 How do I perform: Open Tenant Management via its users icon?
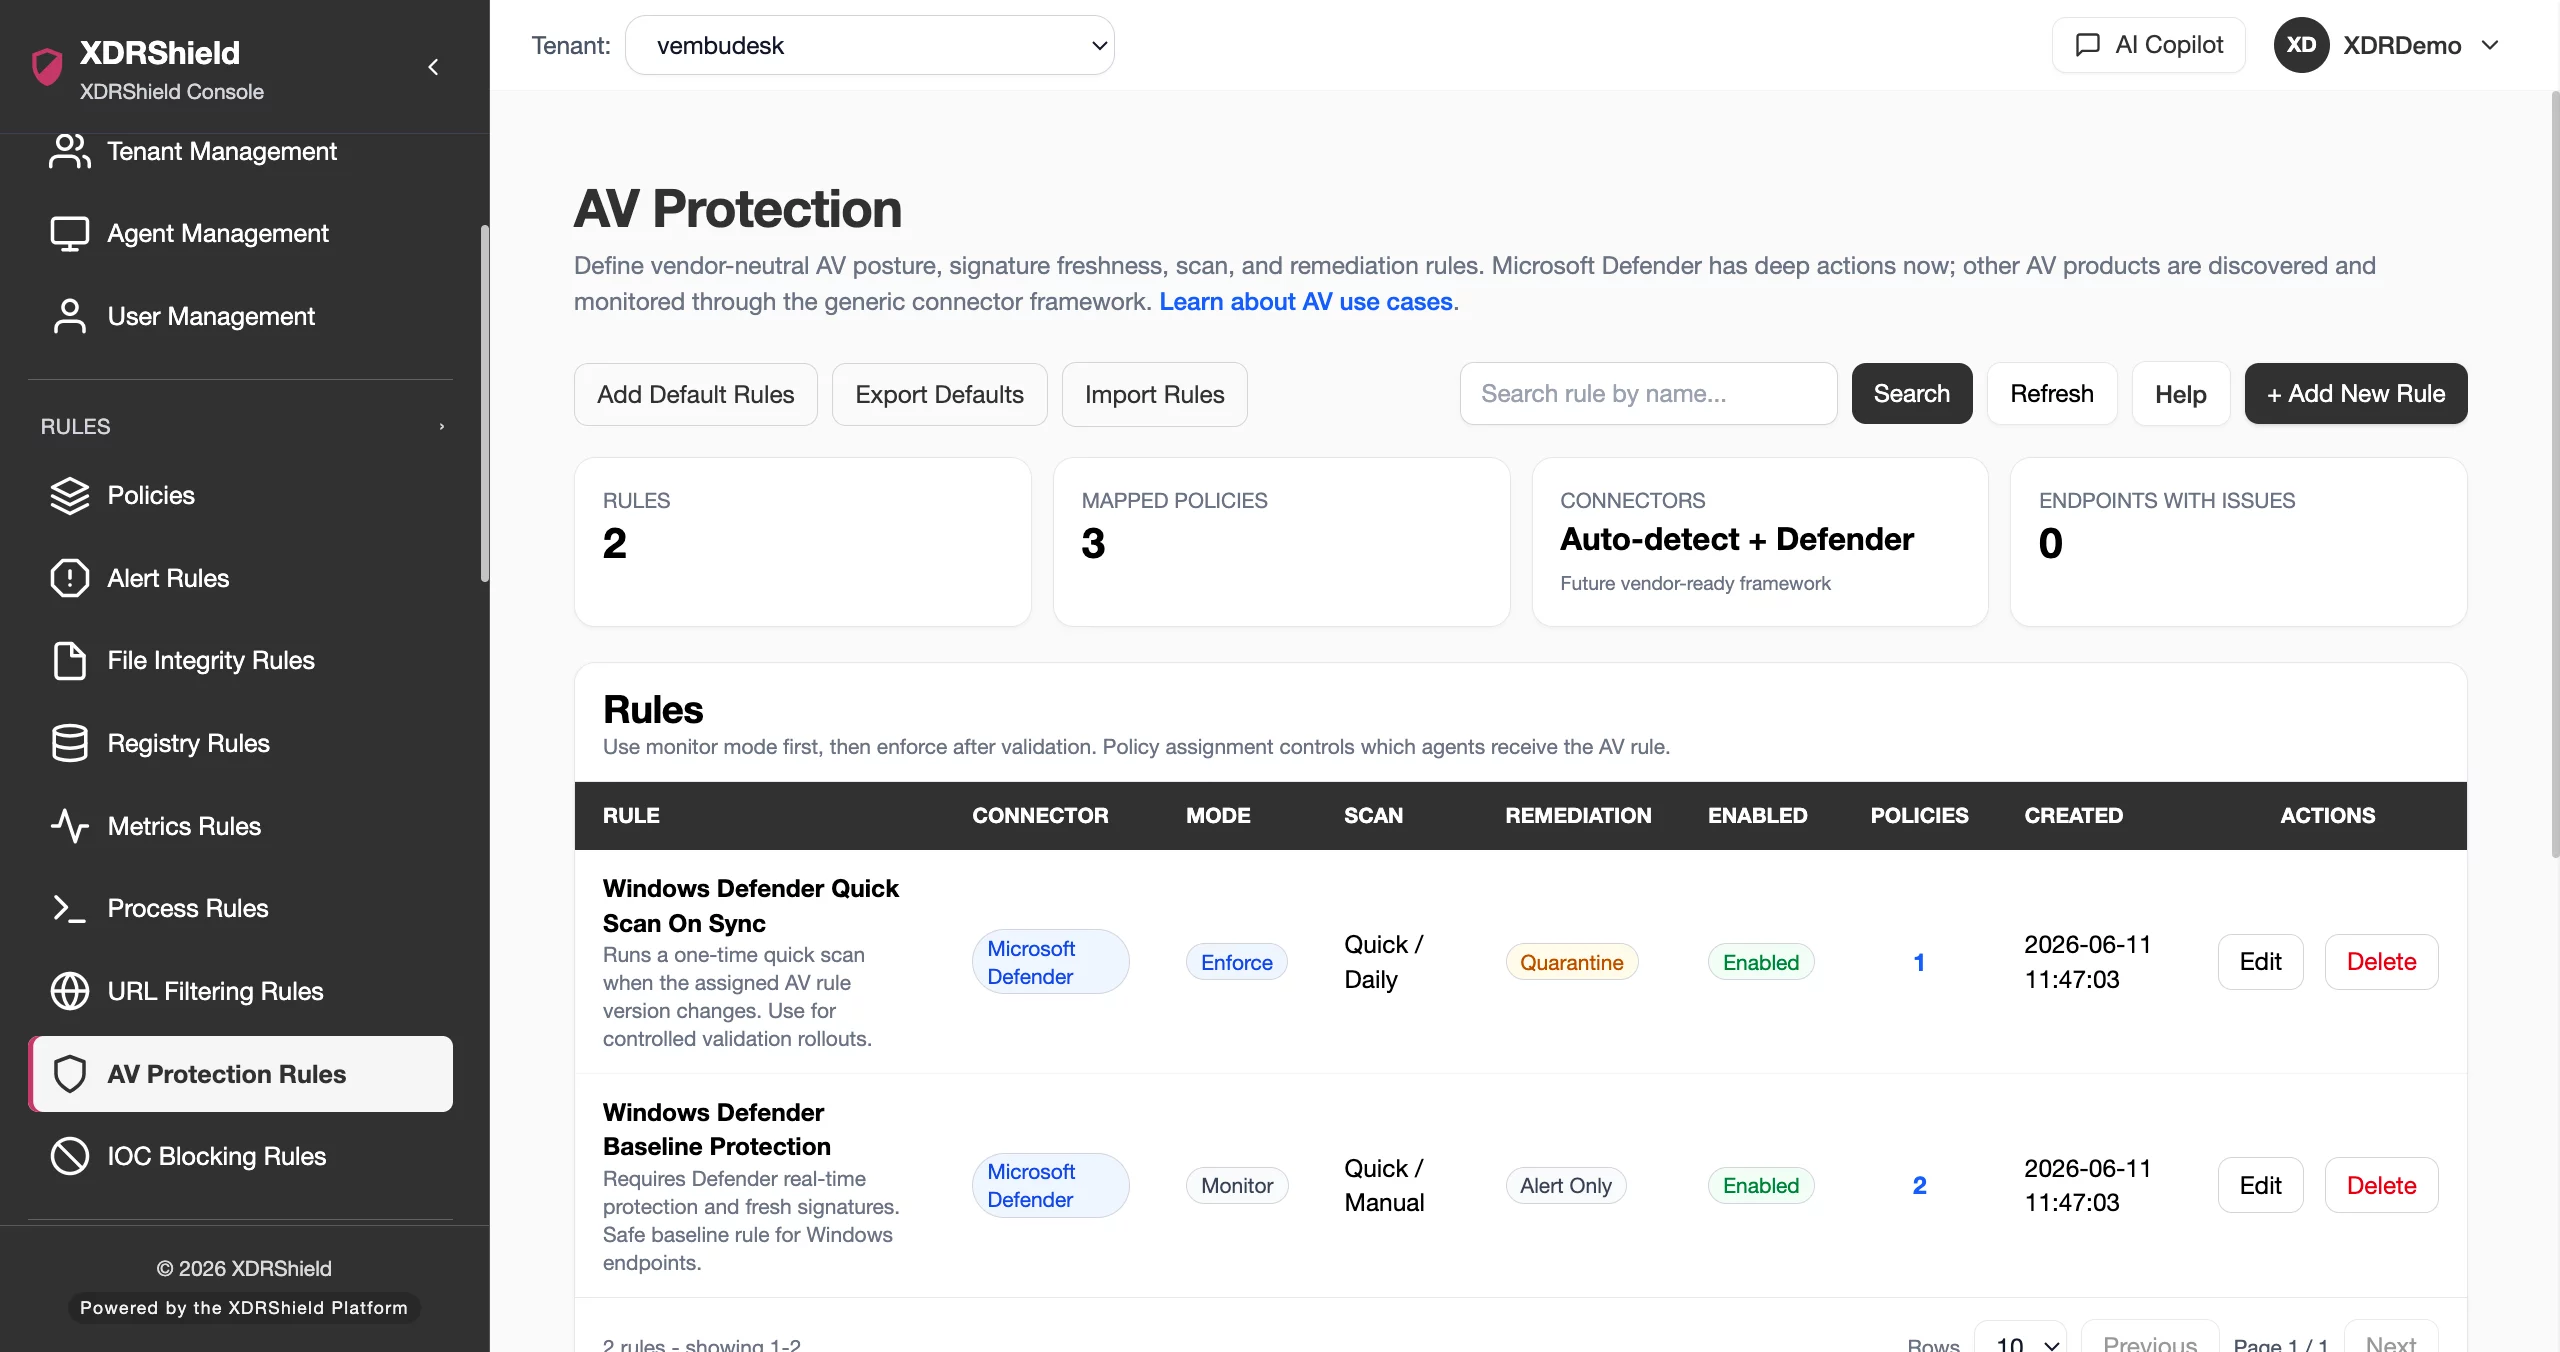coord(69,152)
